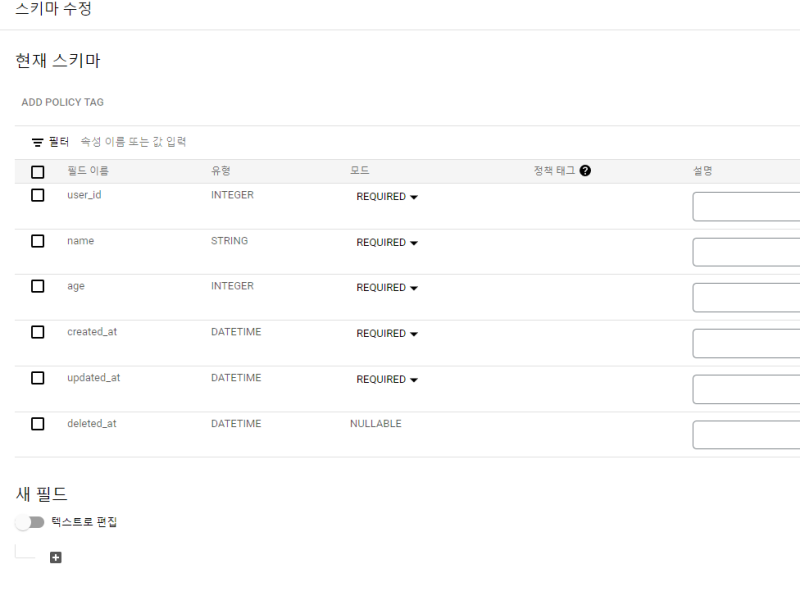The image size is (800, 596).
Task: Open the updated_at REQUIRED mode dropdown
Action: [387, 380]
